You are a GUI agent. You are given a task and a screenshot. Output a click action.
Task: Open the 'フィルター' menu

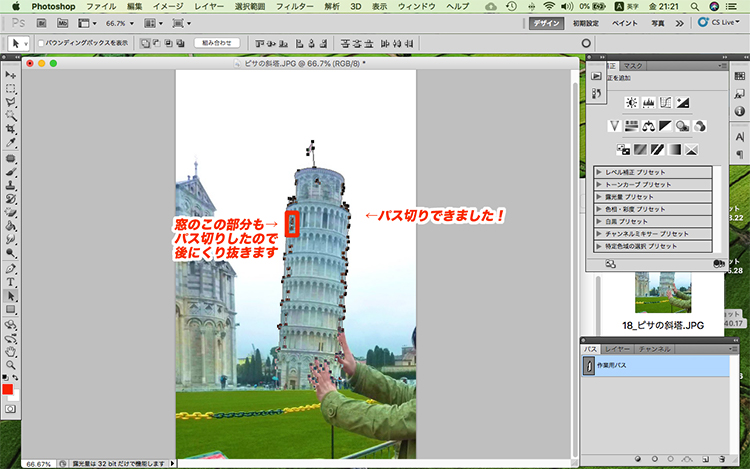tap(295, 7)
